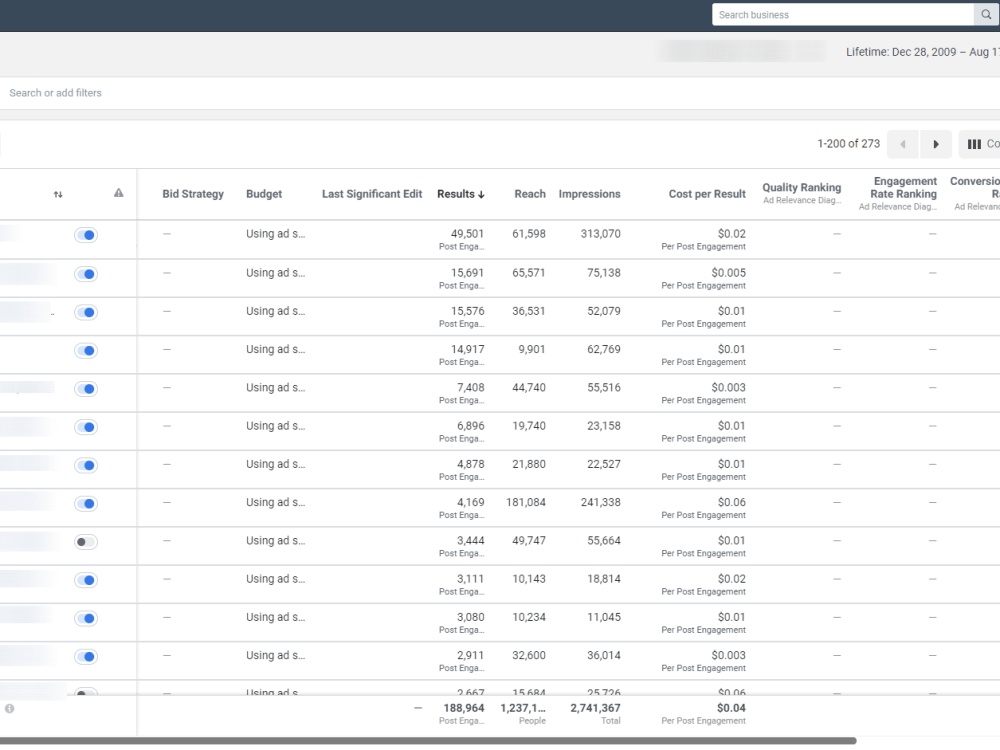Image resolution: width=1000 pixels, height=750 pixels.
Task: Toggle row with 4,169 results
Action: coord(85,504)
